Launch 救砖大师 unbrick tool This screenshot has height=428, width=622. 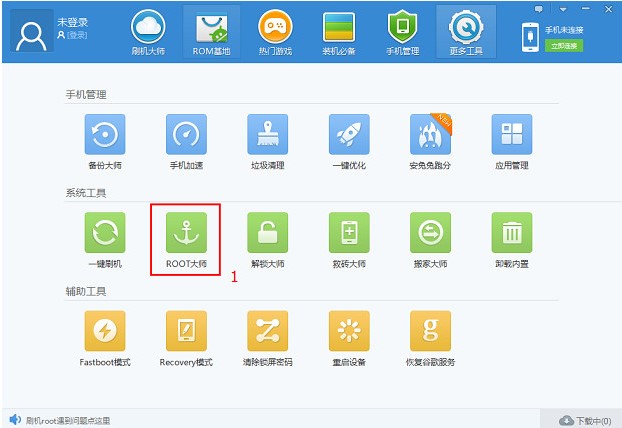coord(349,233)
